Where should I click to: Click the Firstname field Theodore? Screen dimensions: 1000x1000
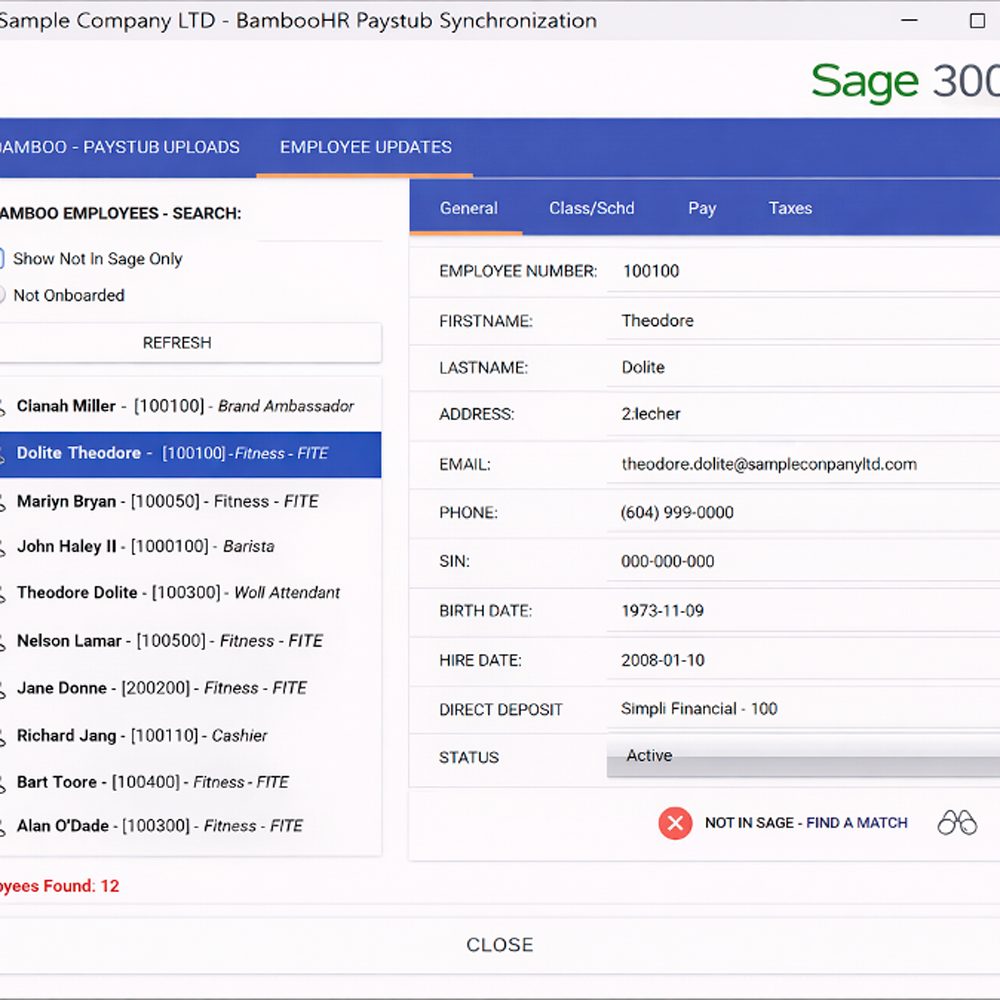pos(803,320)
